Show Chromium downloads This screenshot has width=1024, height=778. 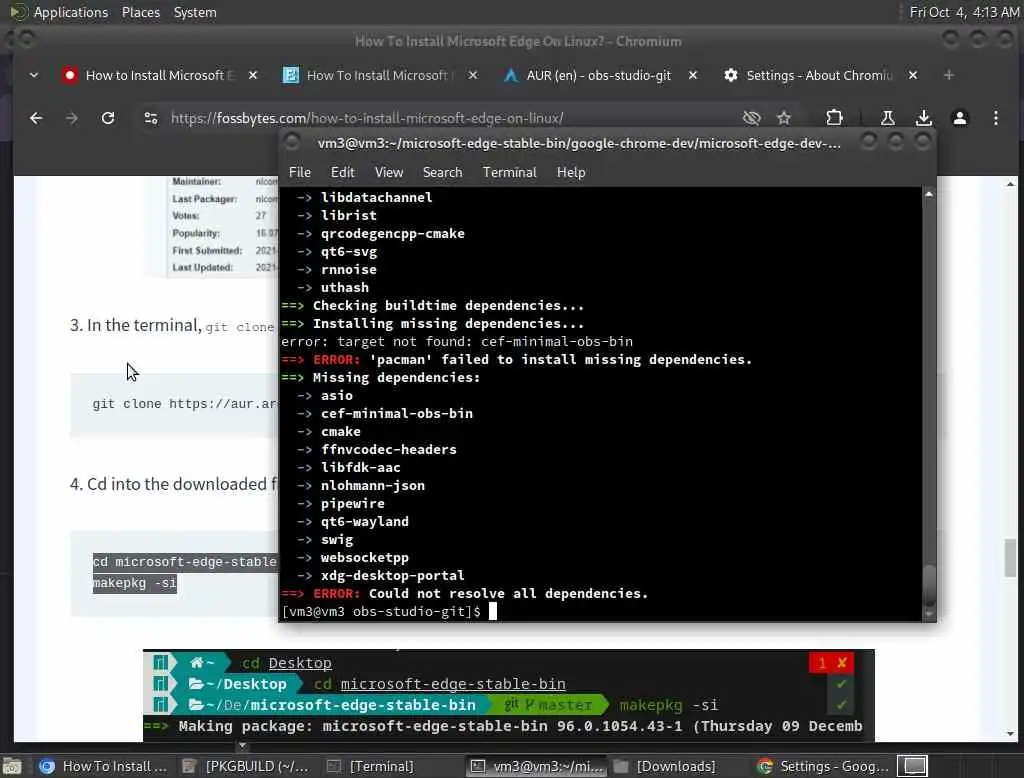point(923,118)
